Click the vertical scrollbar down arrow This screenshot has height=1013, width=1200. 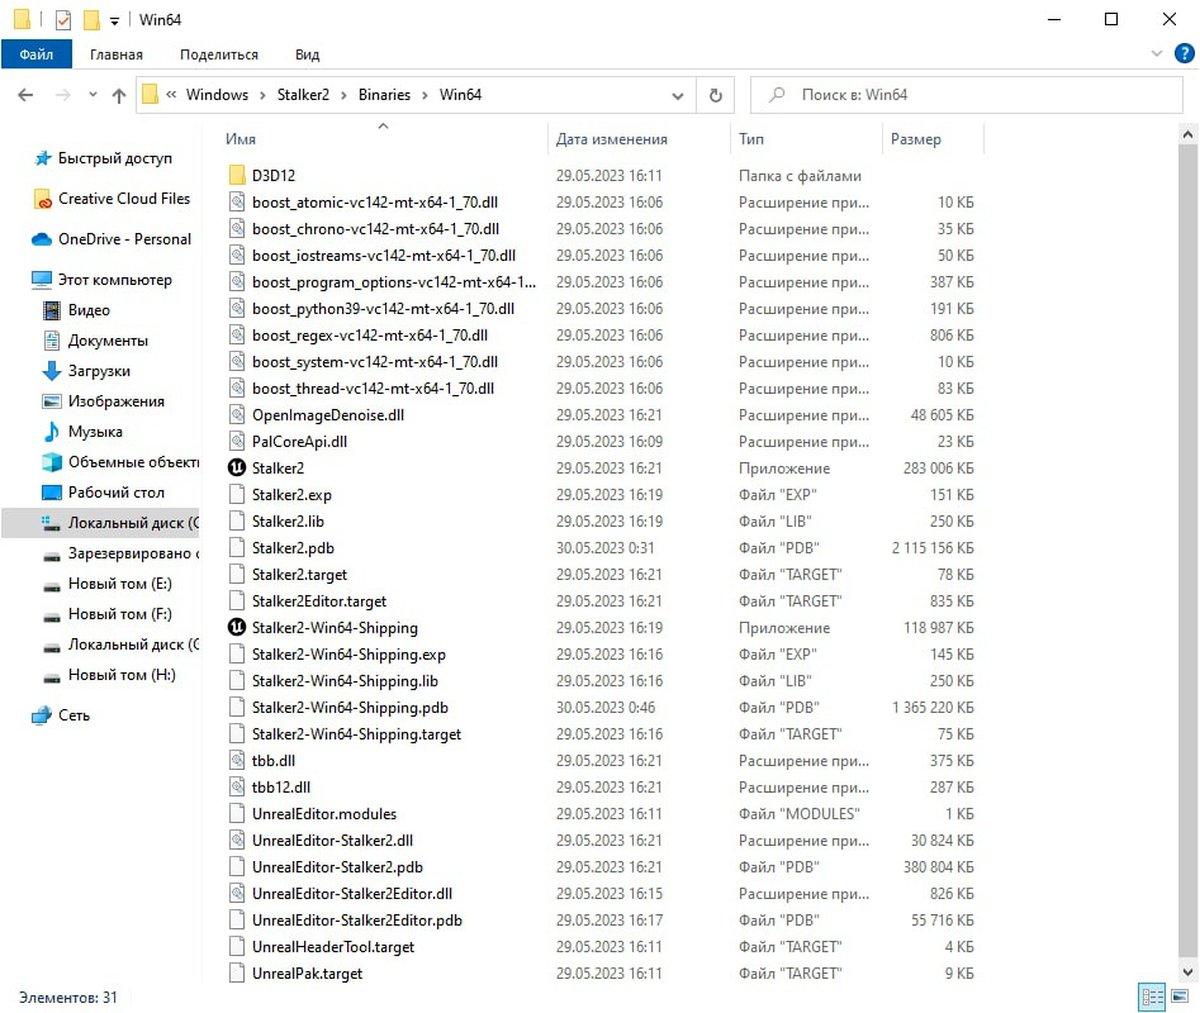1188,970
